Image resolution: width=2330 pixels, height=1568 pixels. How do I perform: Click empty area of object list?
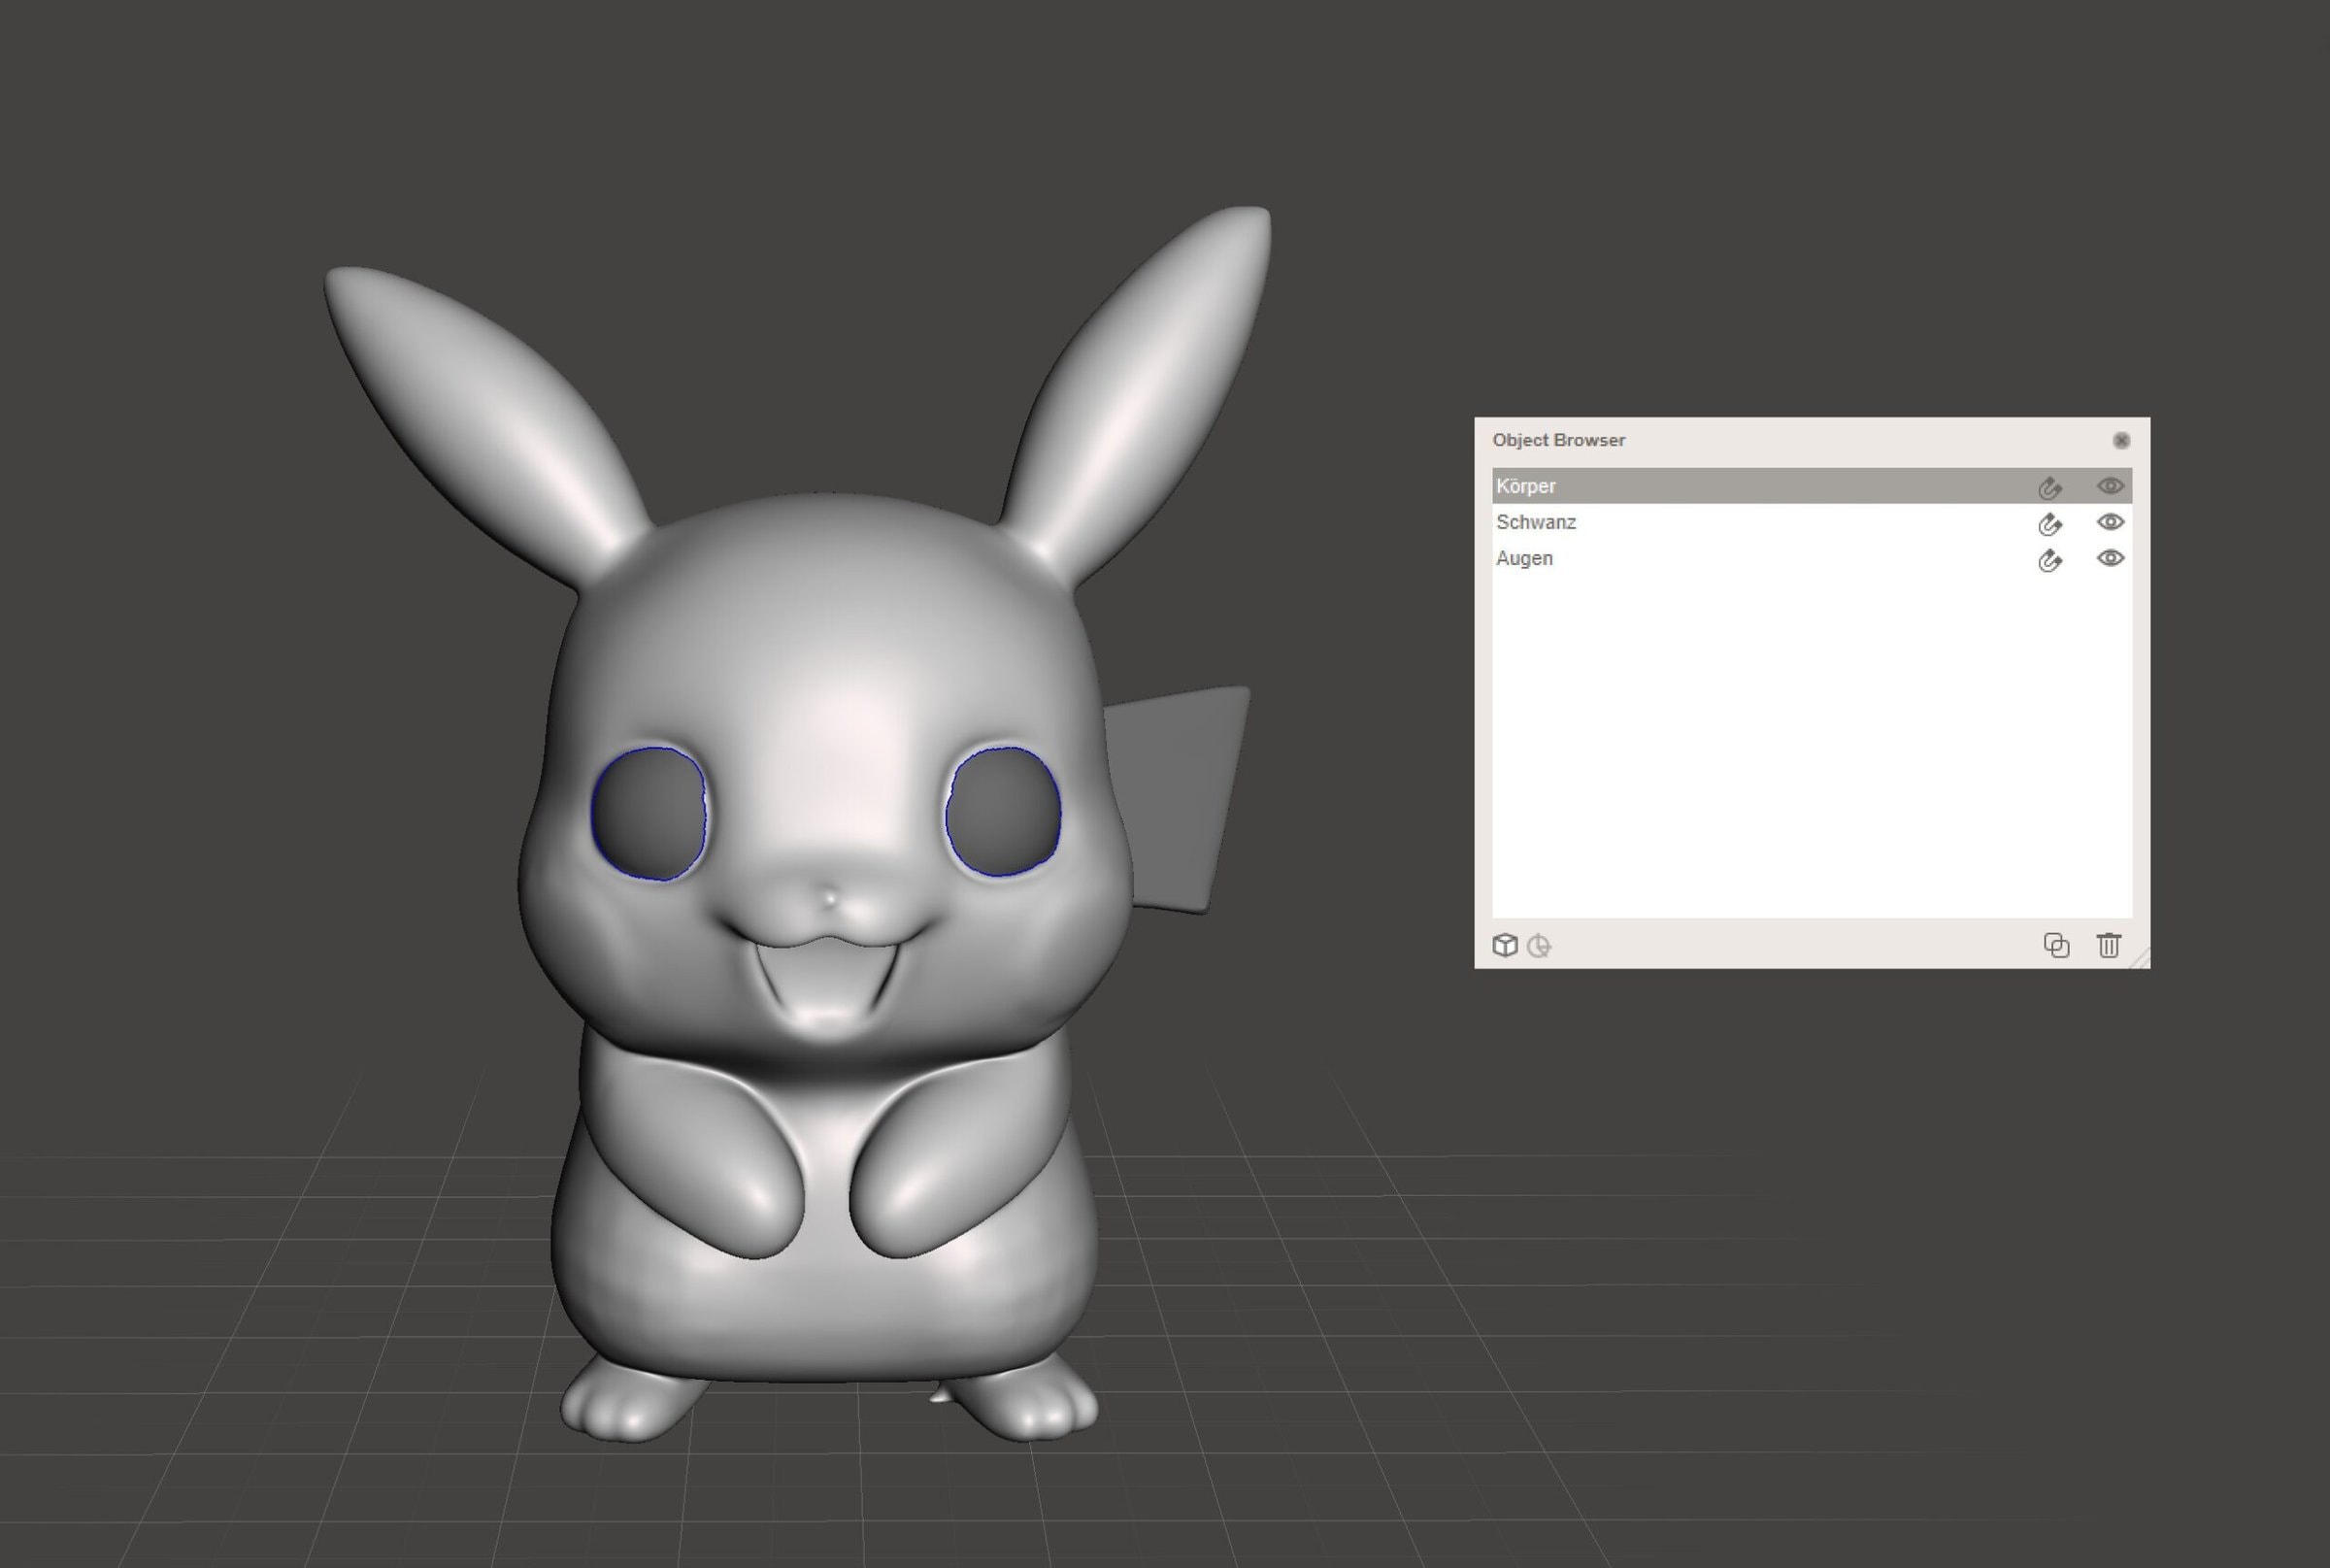tap(1810, 750)
